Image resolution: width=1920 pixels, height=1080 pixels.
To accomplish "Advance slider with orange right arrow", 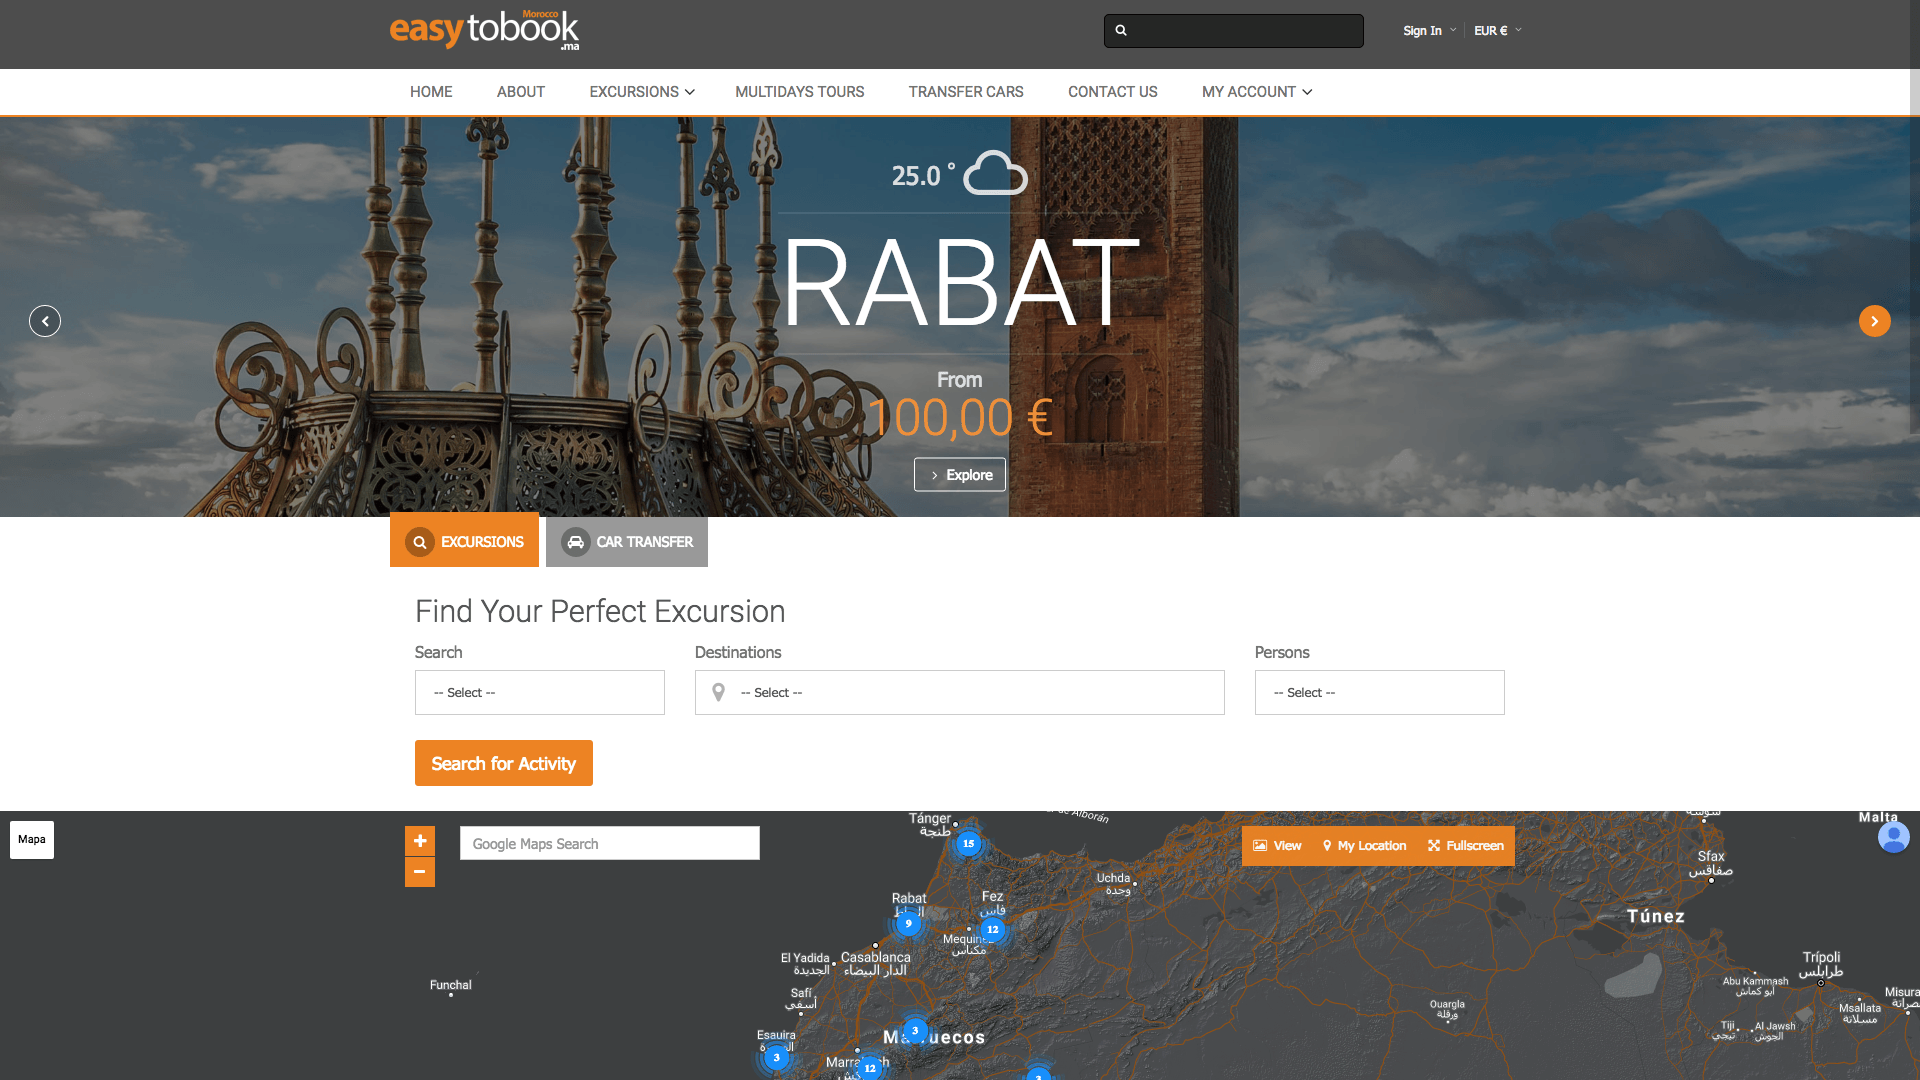I will (x=1875, y=321).
